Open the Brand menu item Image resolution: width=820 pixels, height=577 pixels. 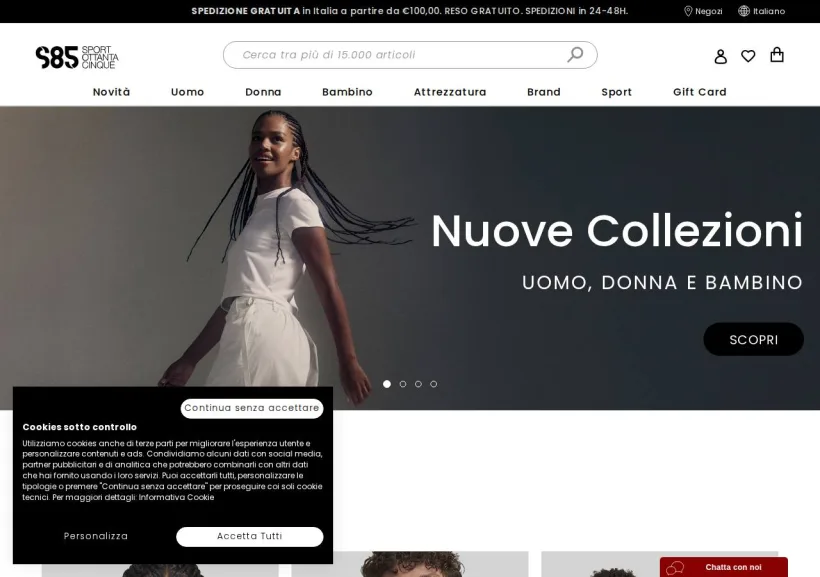click(x=544, y=92)
